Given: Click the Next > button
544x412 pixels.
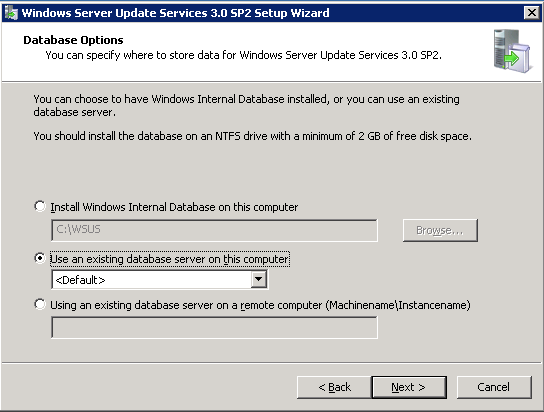Looking at the screenshot, I should click(x=409, y=387).
